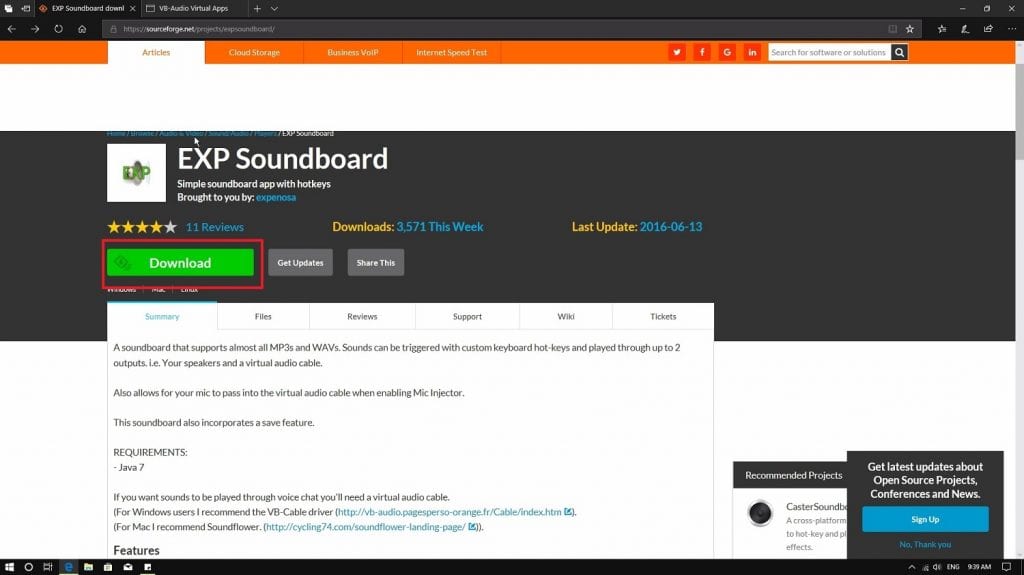Image resolution: width=1024 pixels, height=575 pixels.
Task: Click the star rating display
Action: [142, 227]
